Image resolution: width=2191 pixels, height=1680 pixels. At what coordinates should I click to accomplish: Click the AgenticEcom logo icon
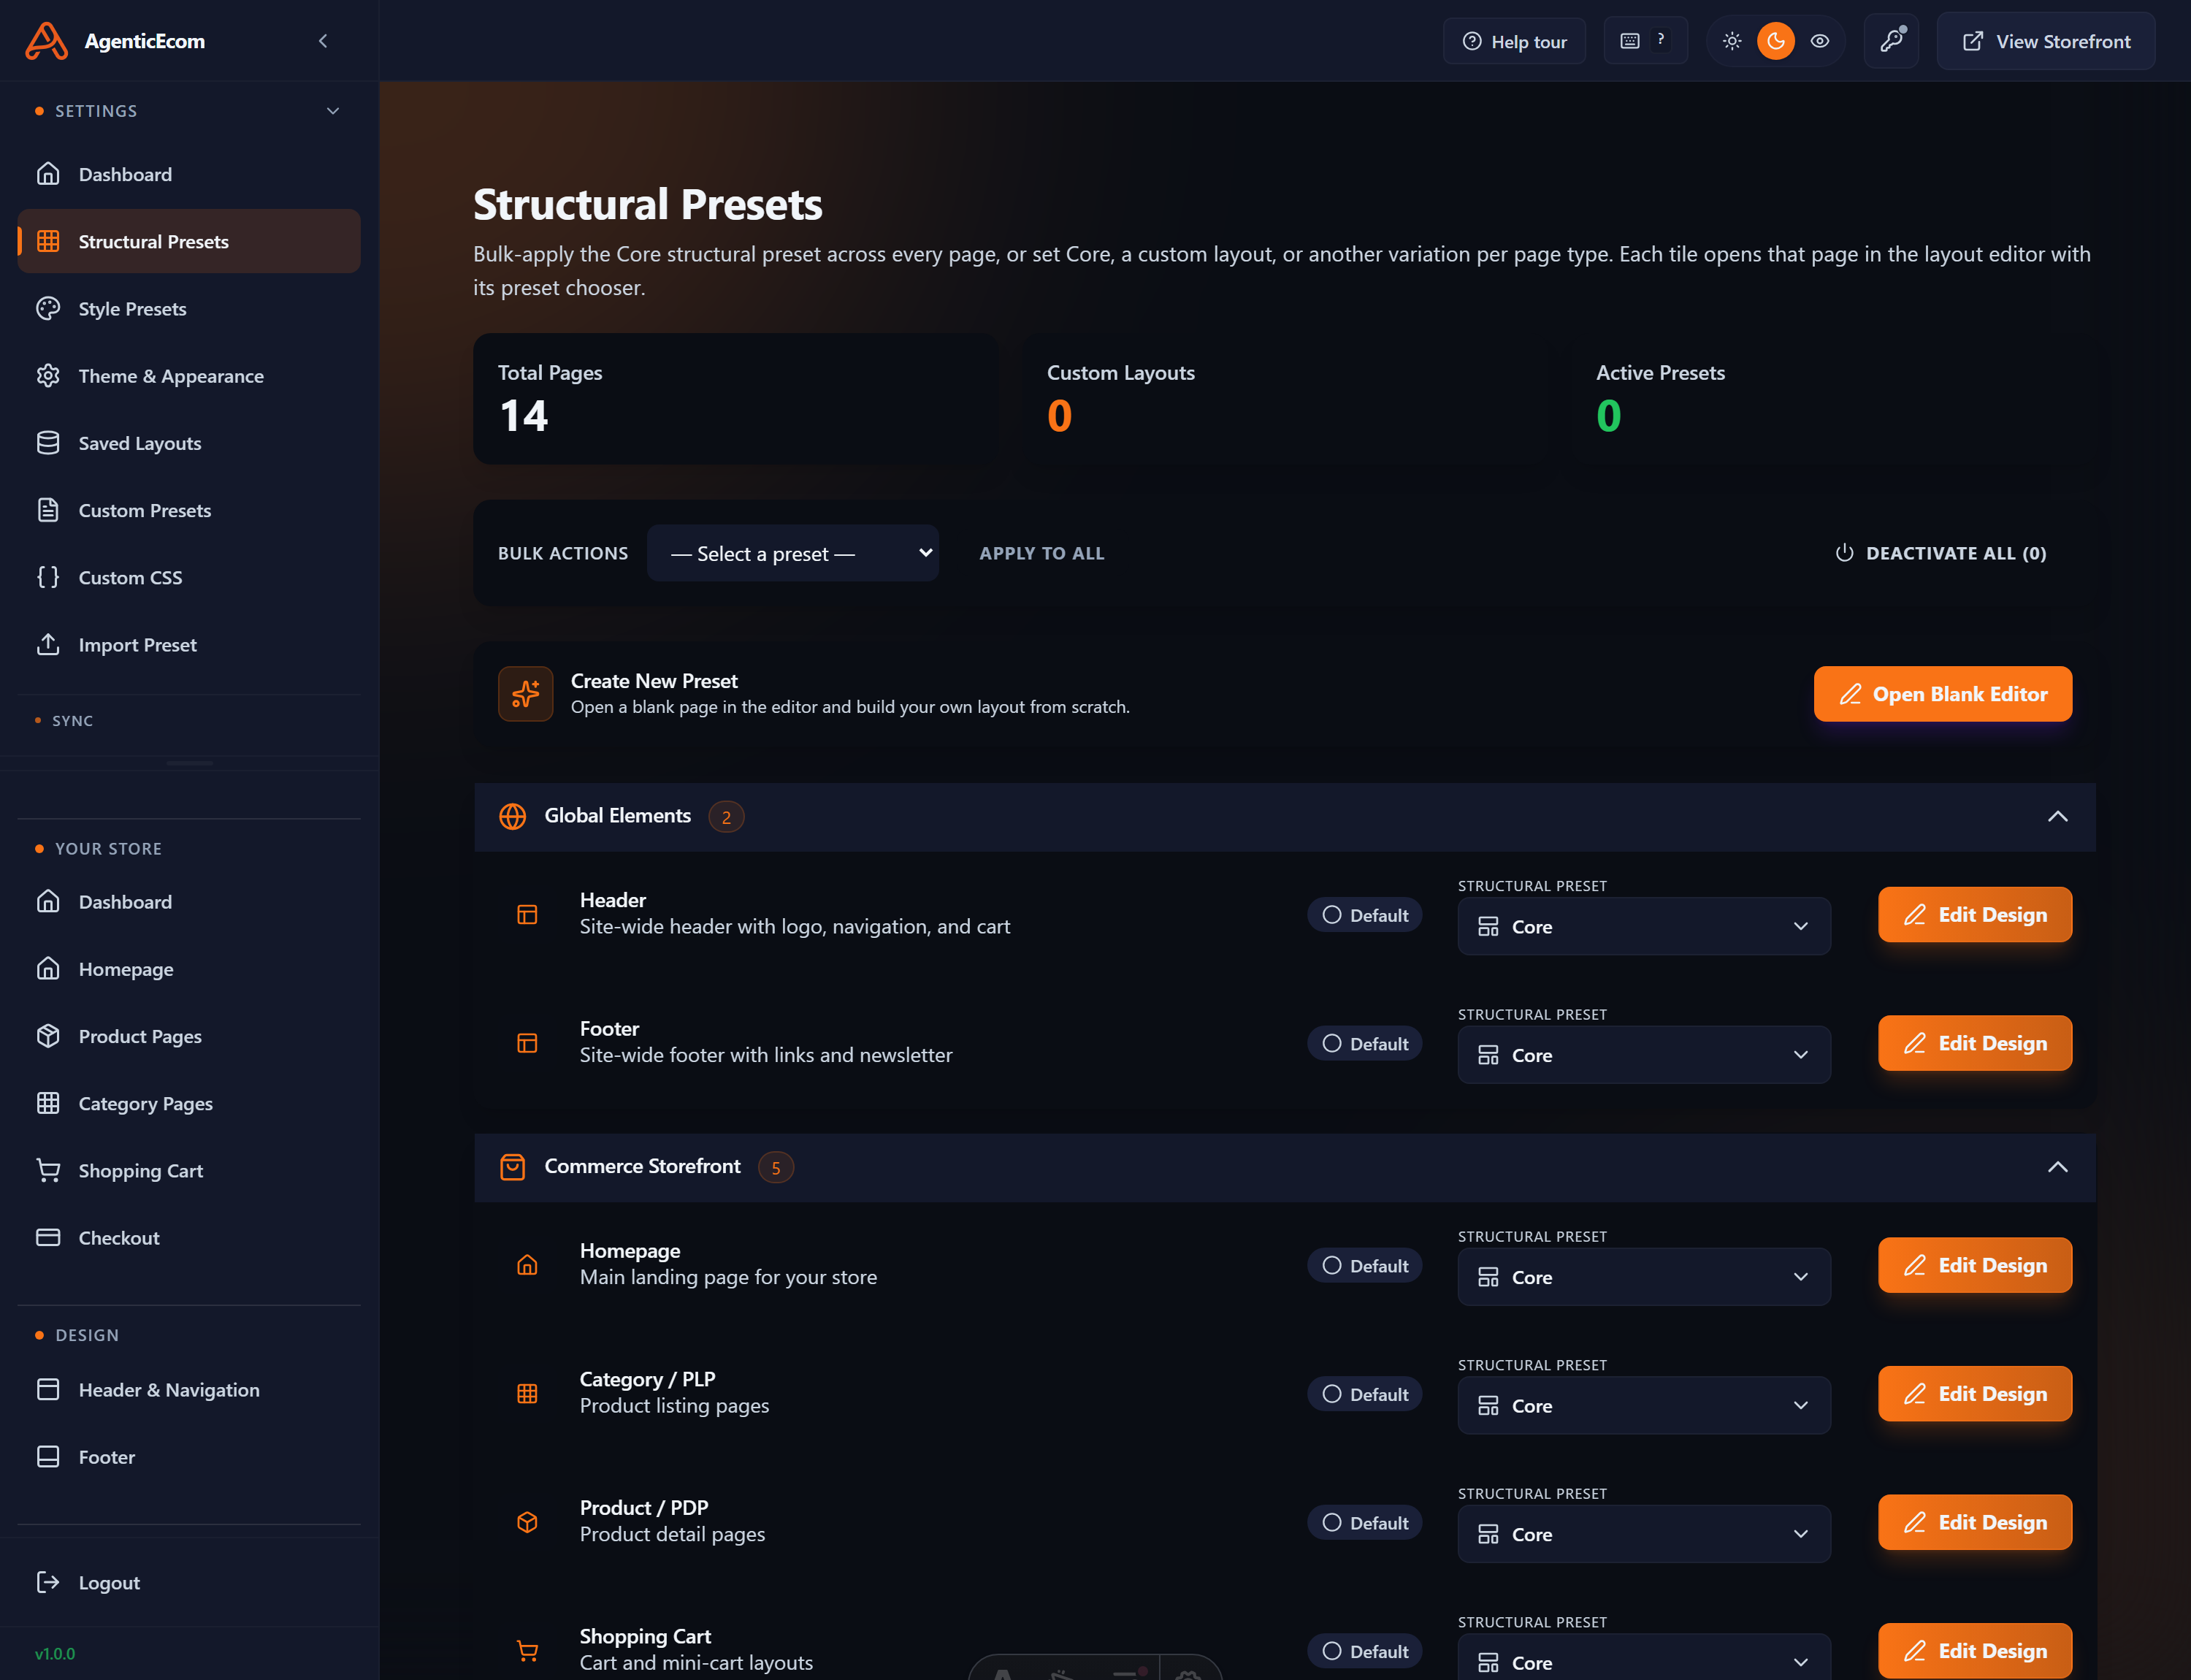point(46,41)
